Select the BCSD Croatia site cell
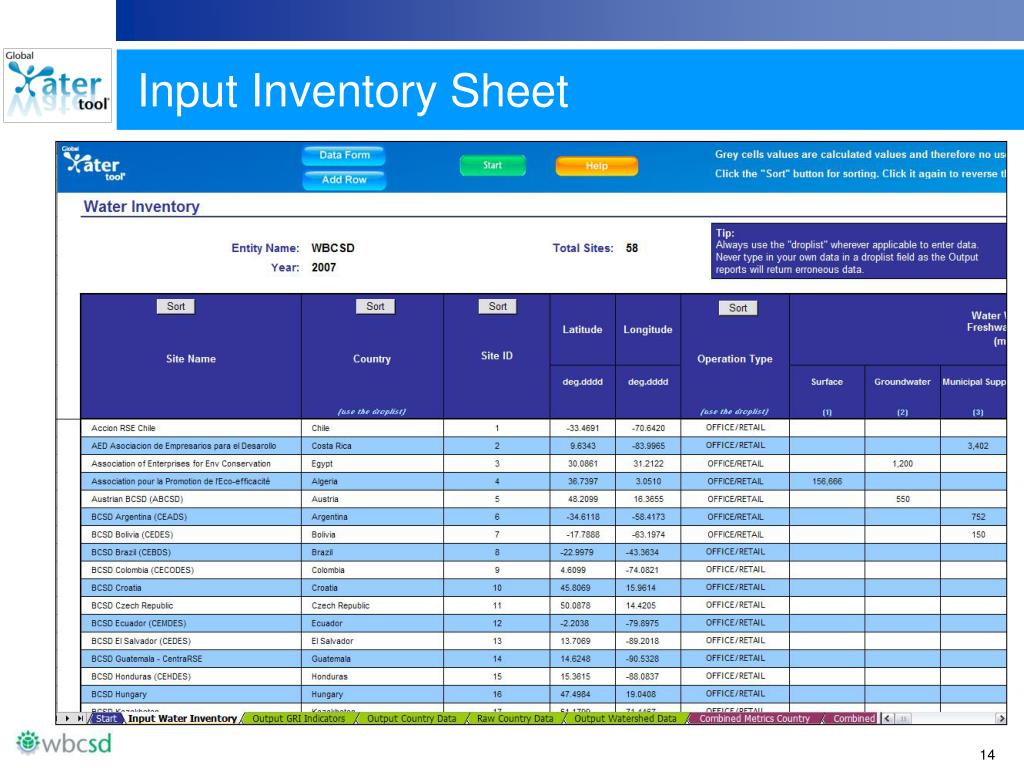The image size is (1024, 768). (191, 588)
